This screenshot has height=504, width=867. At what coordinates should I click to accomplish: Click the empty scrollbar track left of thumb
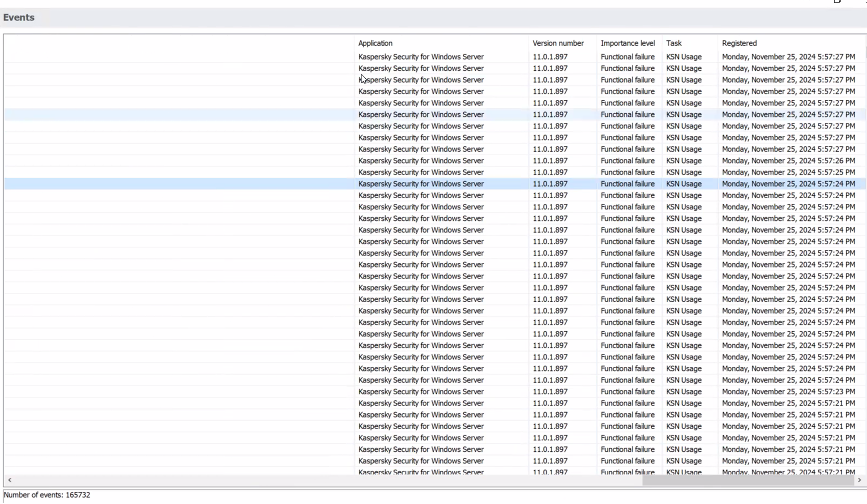click(300, 481)
